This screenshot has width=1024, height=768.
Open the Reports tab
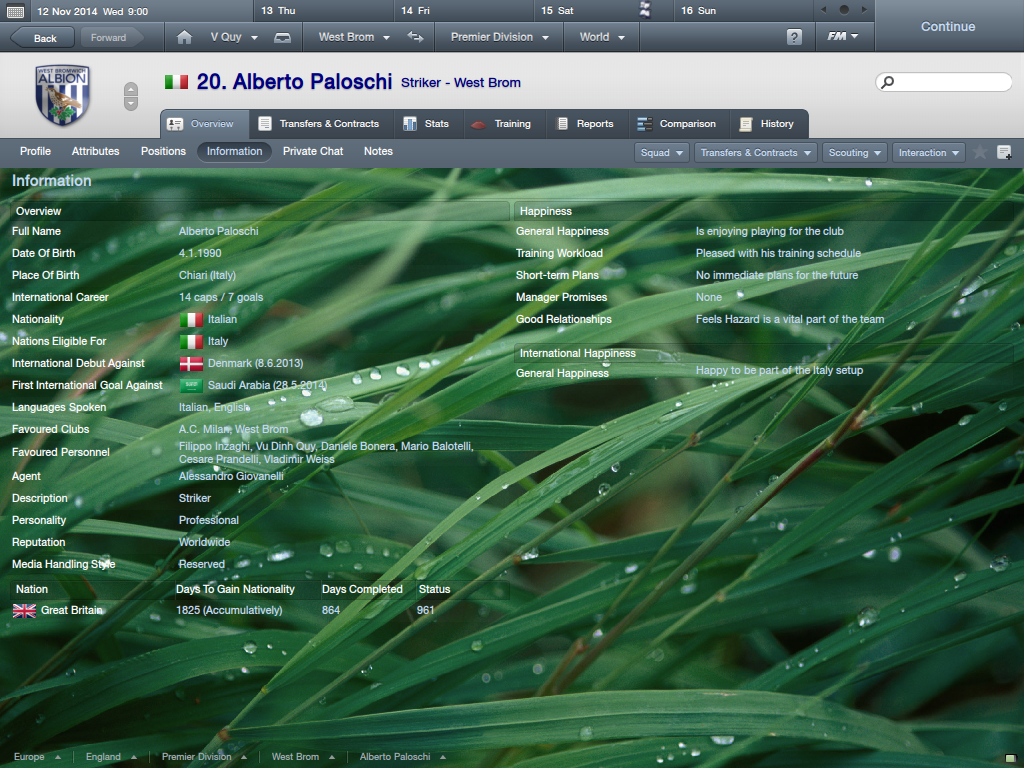(x=586, y=123)
